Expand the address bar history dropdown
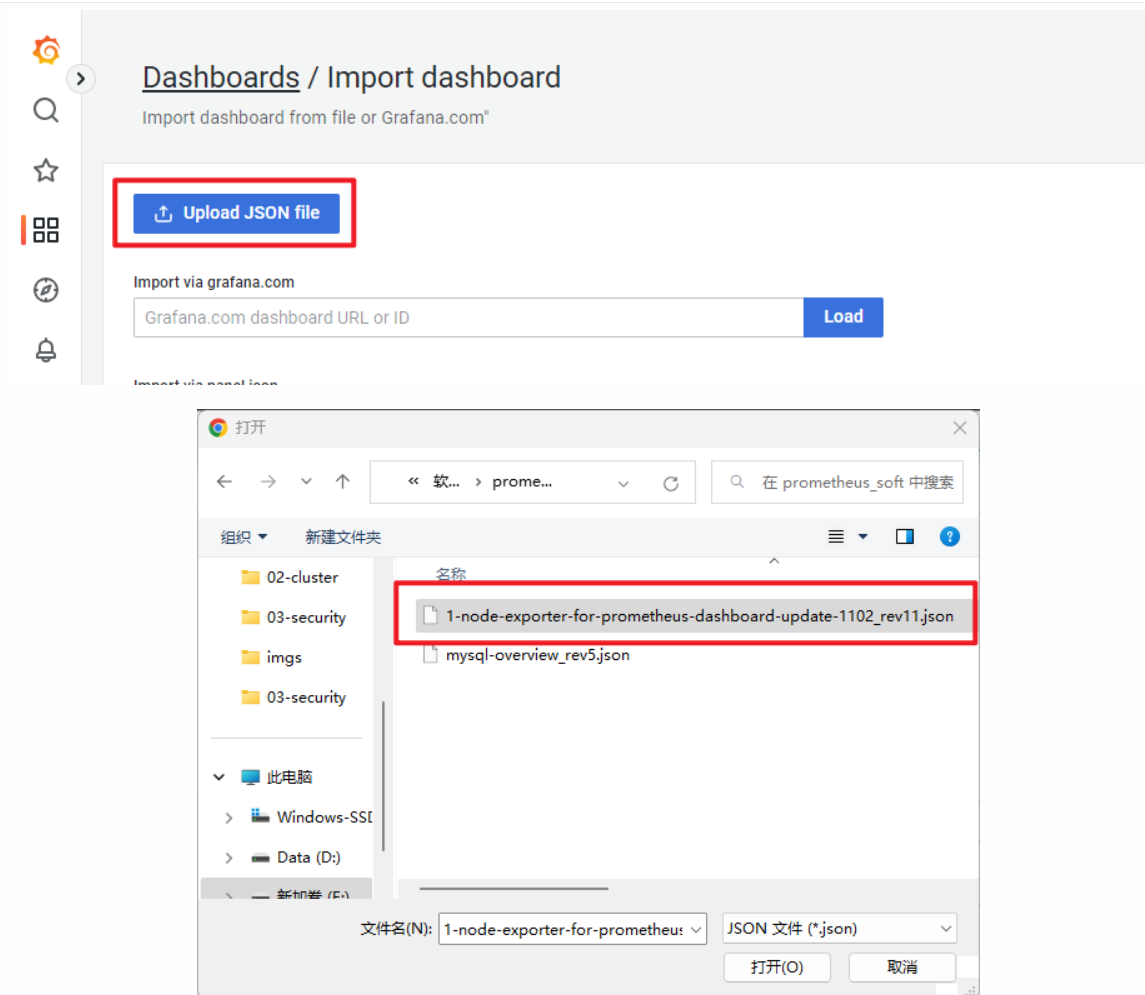Viewport: 1145px width, 995px height. 623,483
